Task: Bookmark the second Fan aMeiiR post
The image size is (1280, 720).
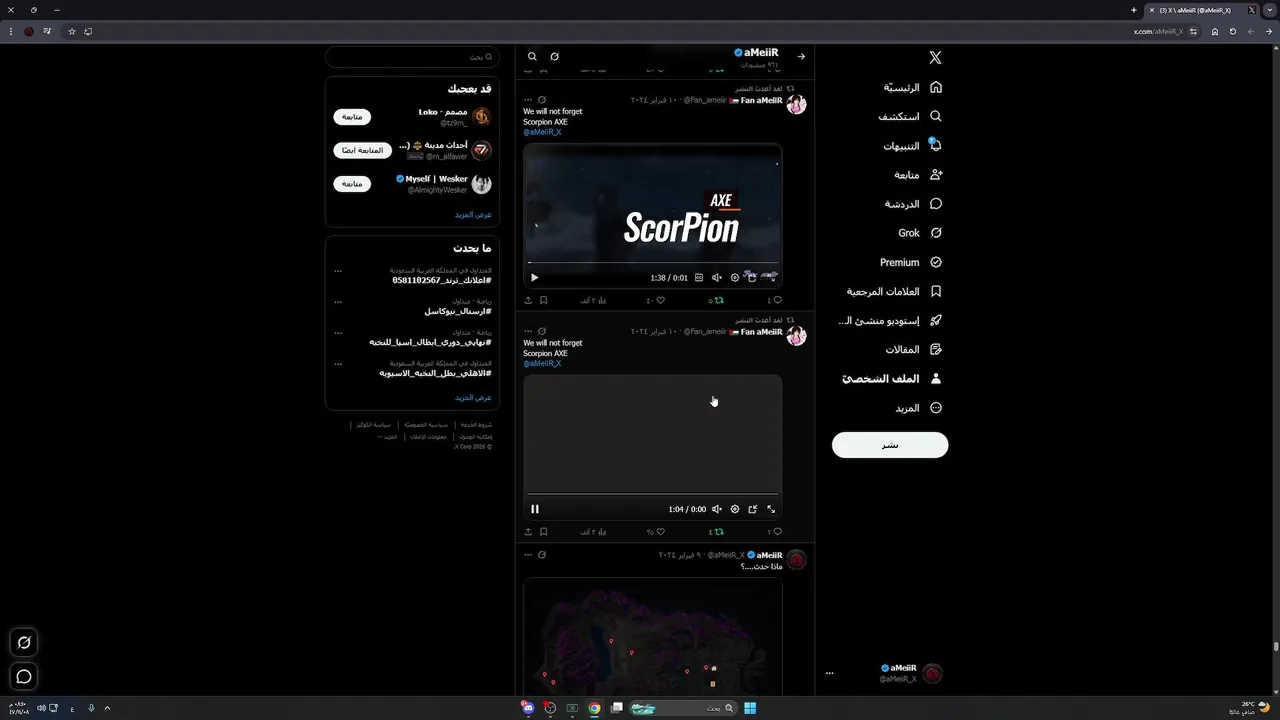Action: point(543,532)
